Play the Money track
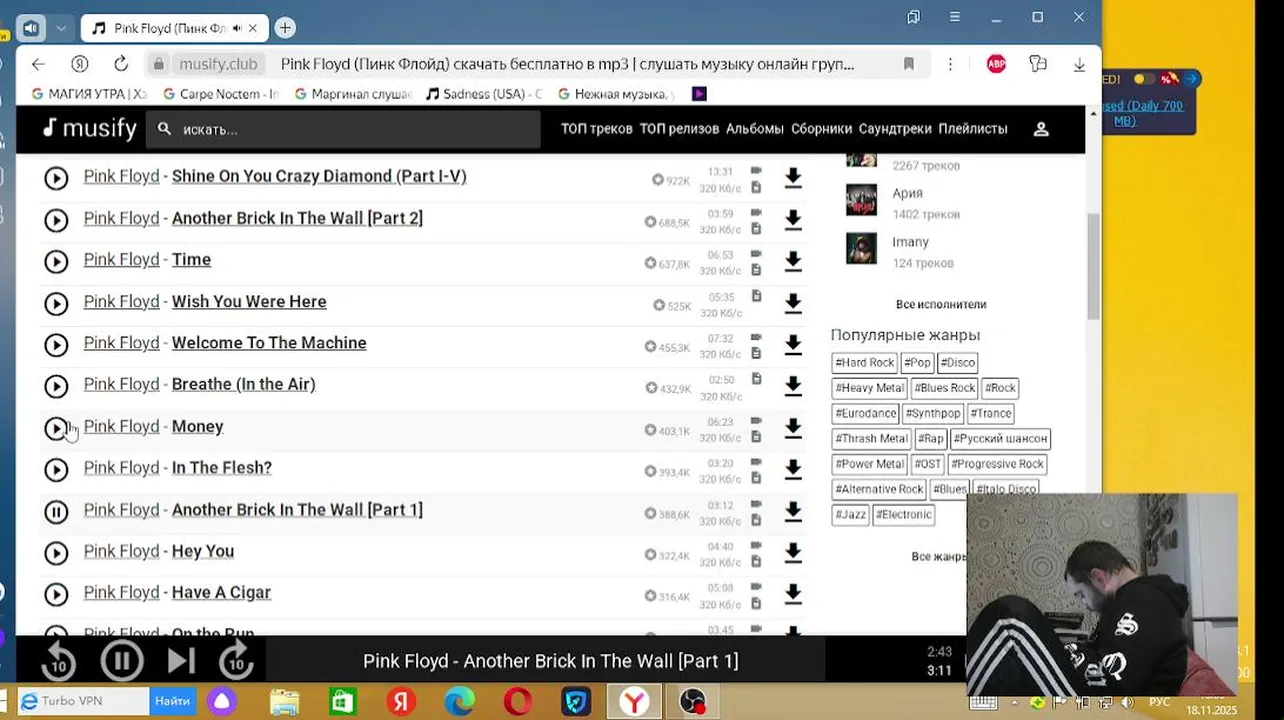This screenshot has height=720, width=1284. [x=56, y=428]
